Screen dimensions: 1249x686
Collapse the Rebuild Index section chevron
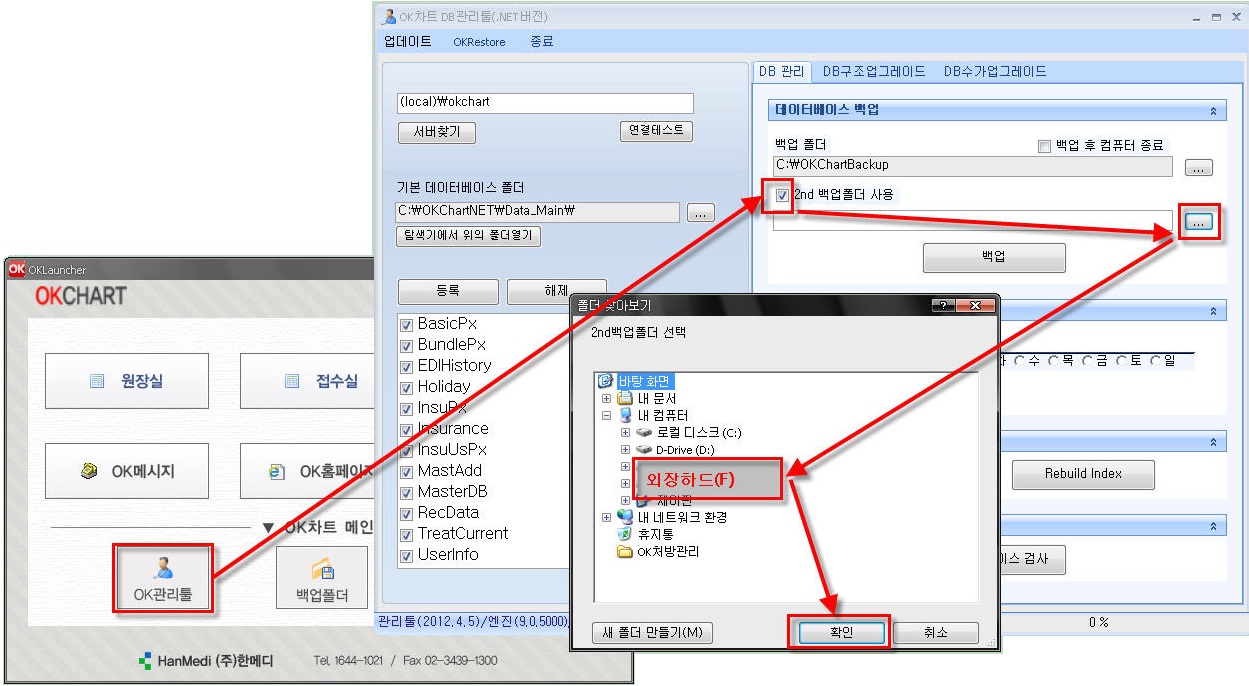point(1215,442)
